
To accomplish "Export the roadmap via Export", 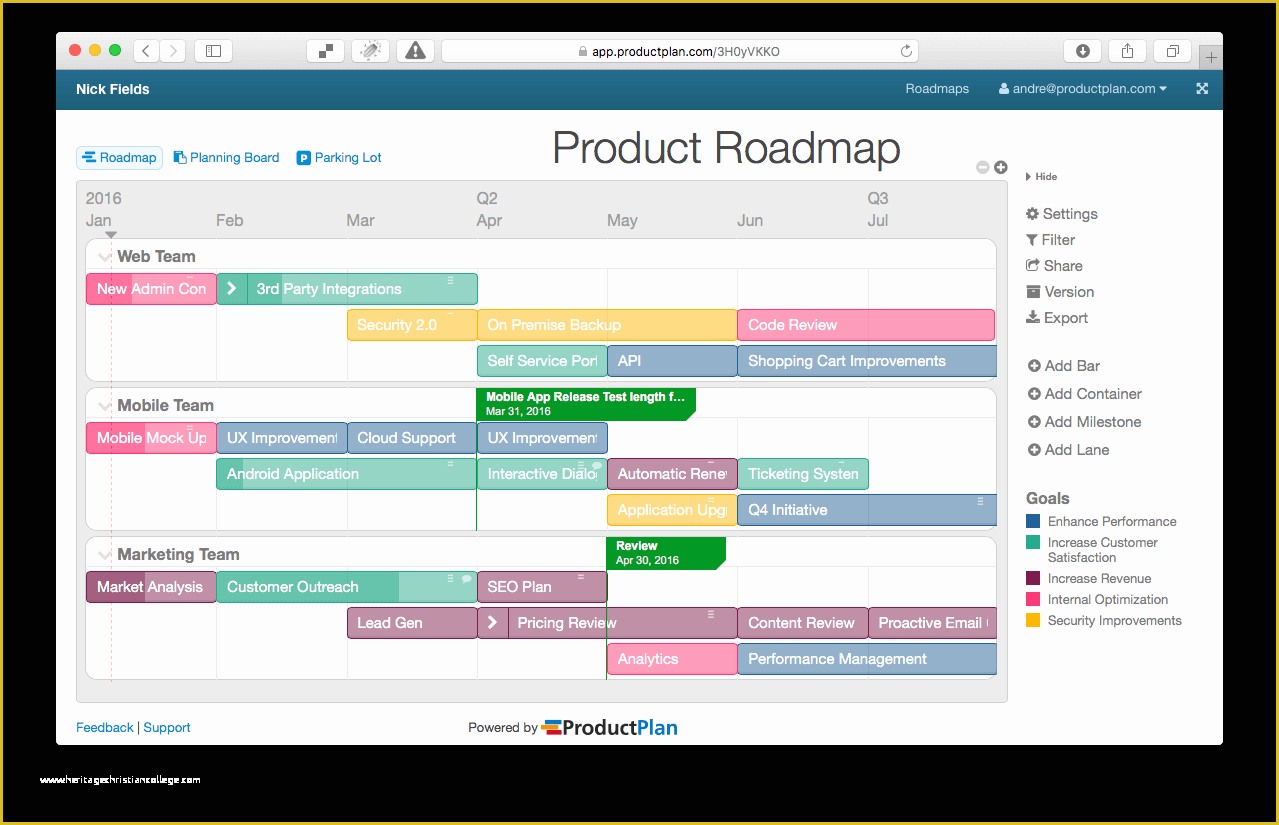I will pyautogui.click(x=1057, y=318).
